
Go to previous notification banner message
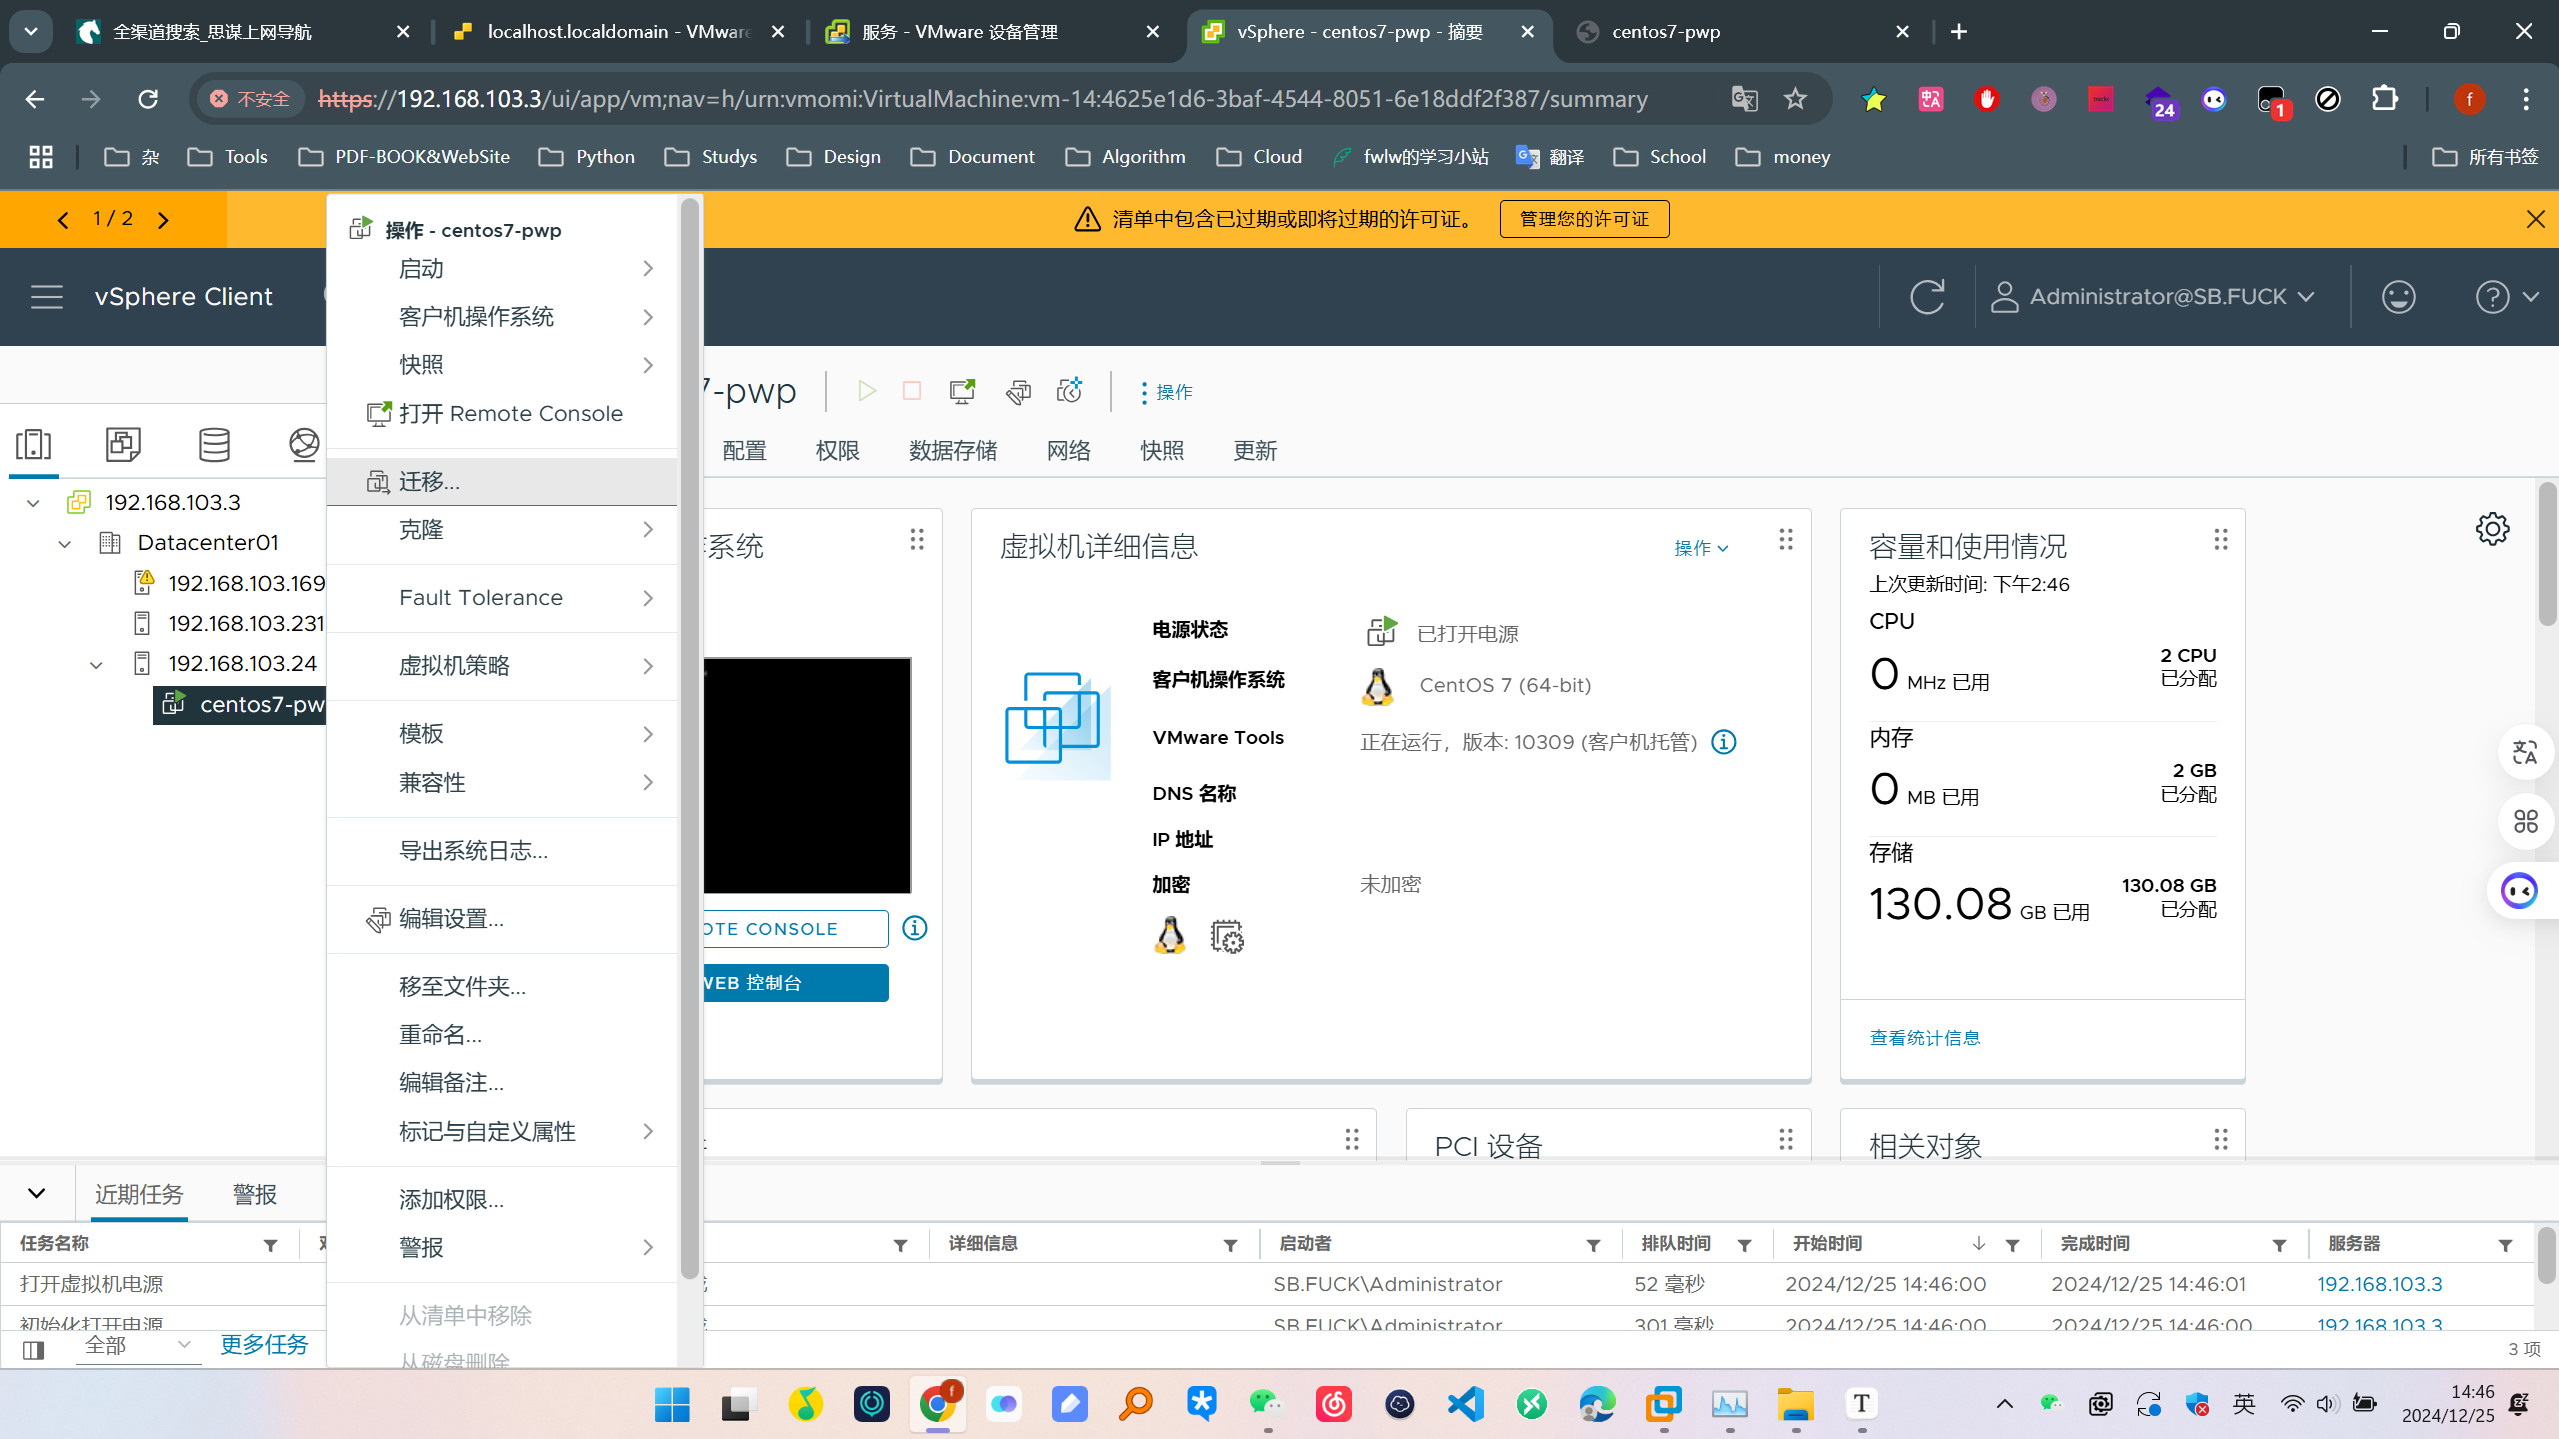coord(63,219)
